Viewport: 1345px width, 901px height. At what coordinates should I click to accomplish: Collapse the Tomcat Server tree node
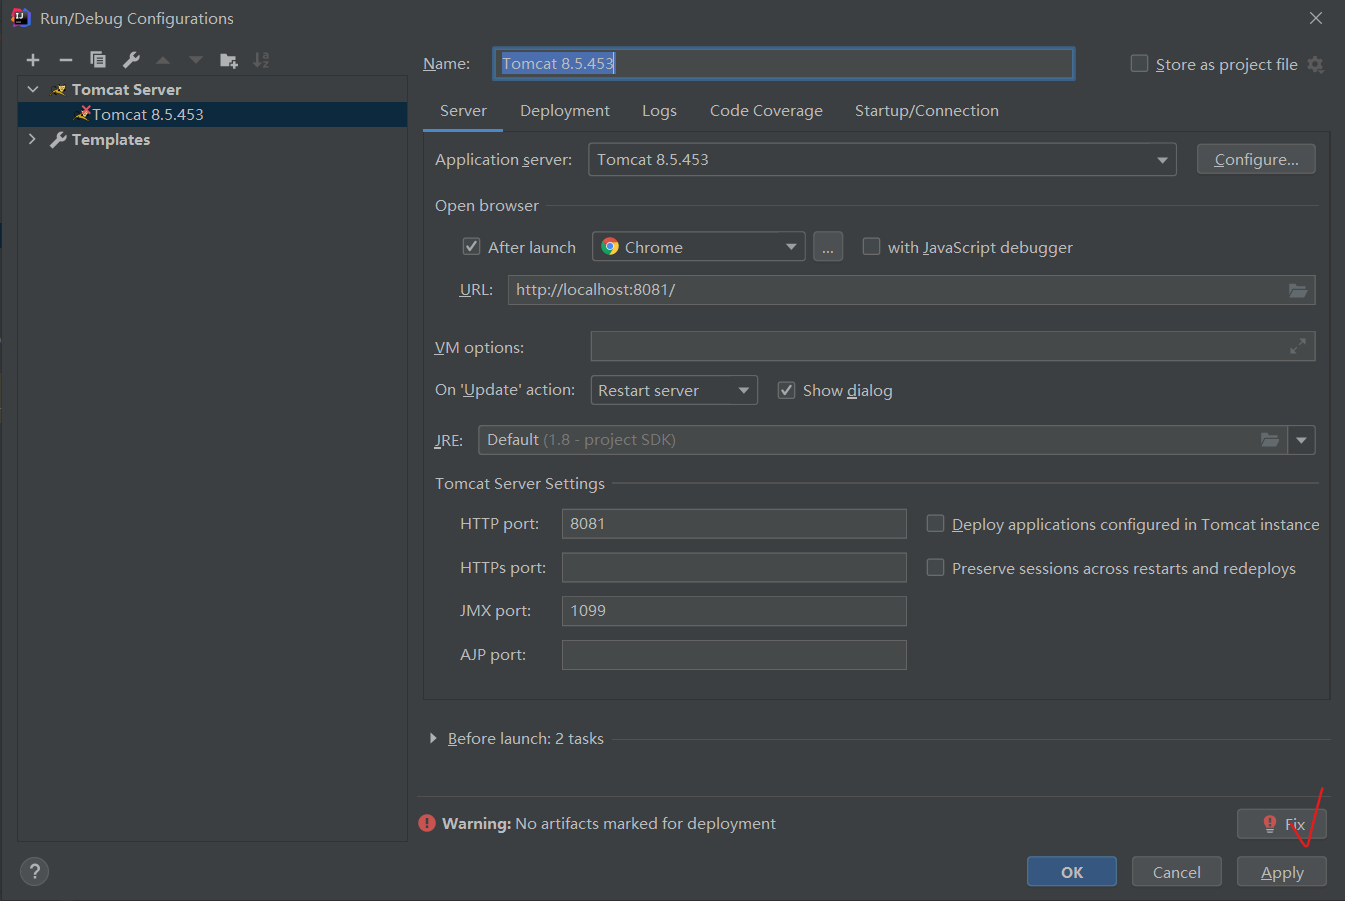click(33, 89)
